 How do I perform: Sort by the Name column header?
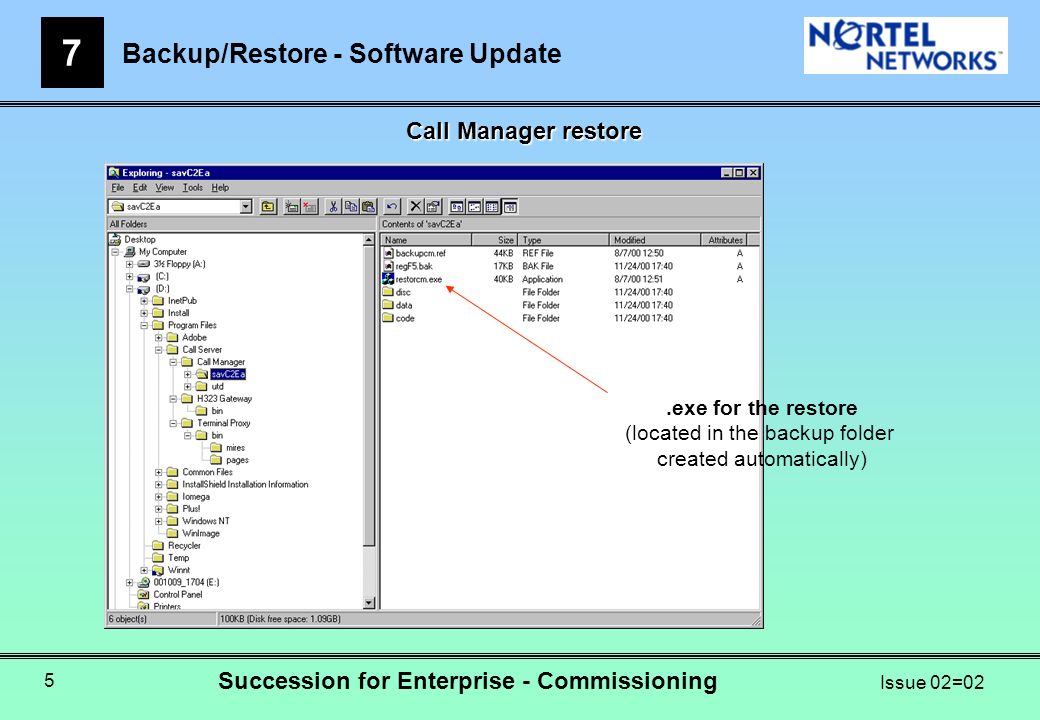426,240
